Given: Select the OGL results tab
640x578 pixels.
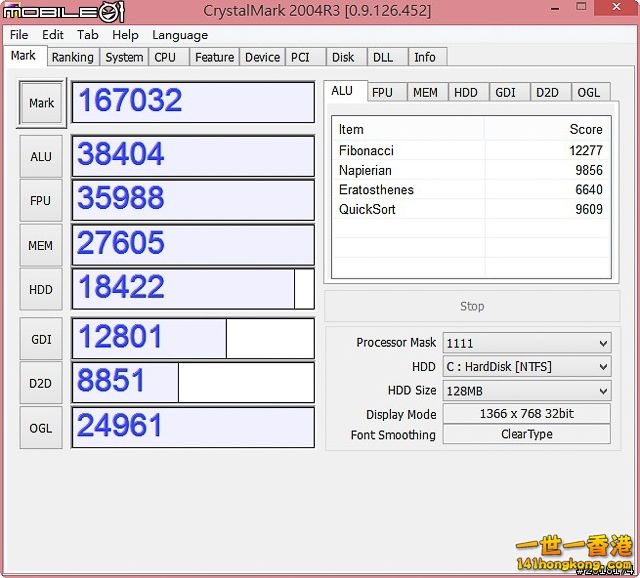Looking at the screenshot, I should pos(589,92).
